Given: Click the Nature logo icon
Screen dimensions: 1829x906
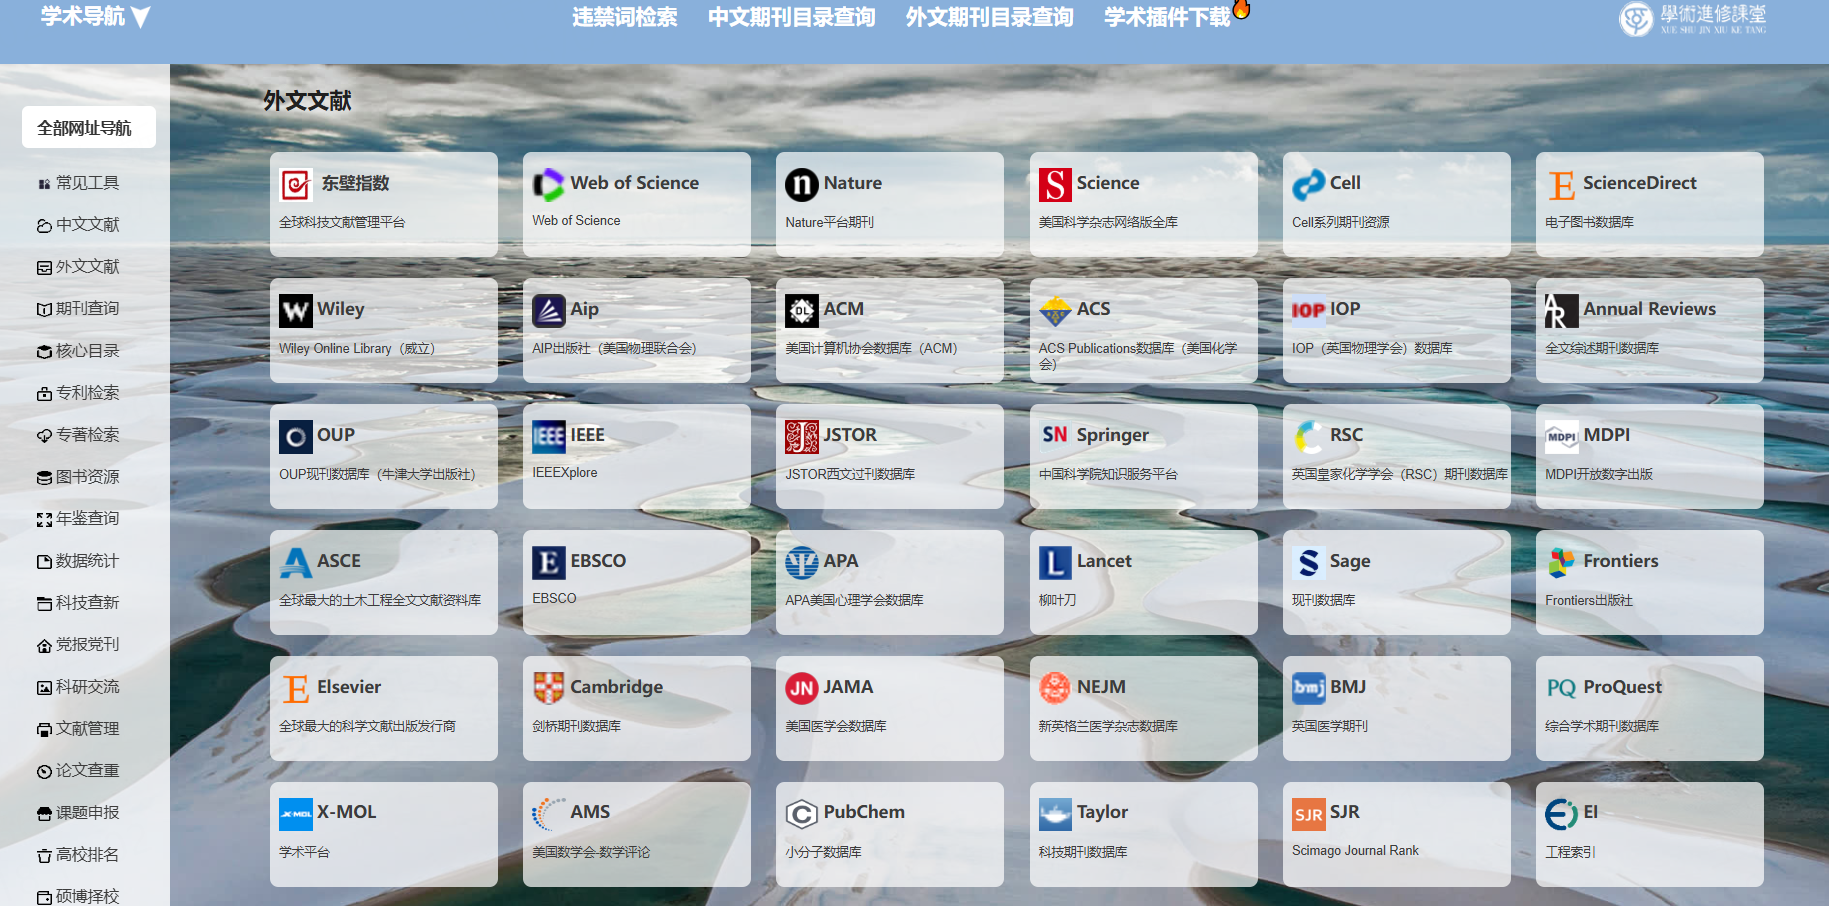Looking at the screenshot, I should pyautogui.click(x=802, y=185).
